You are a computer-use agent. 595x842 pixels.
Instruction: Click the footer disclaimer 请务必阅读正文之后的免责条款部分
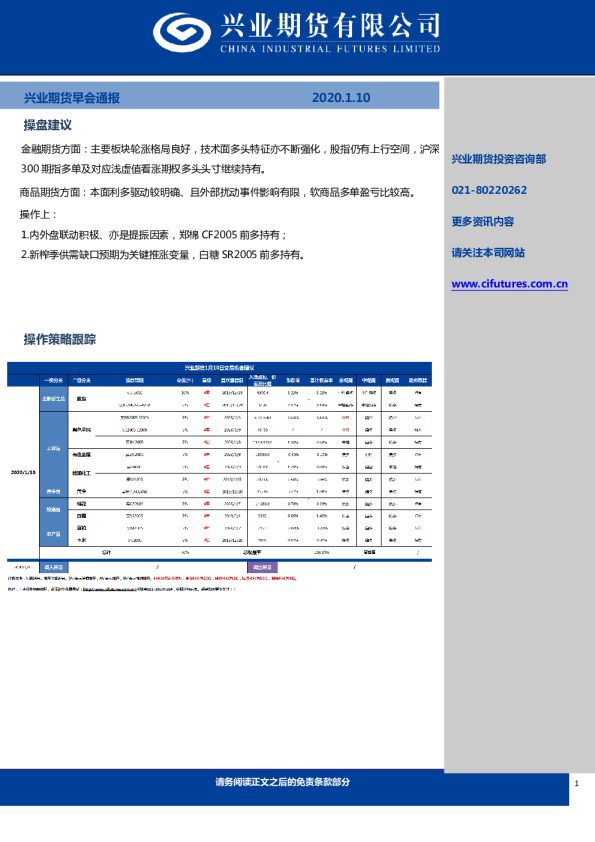click(282, 782)
